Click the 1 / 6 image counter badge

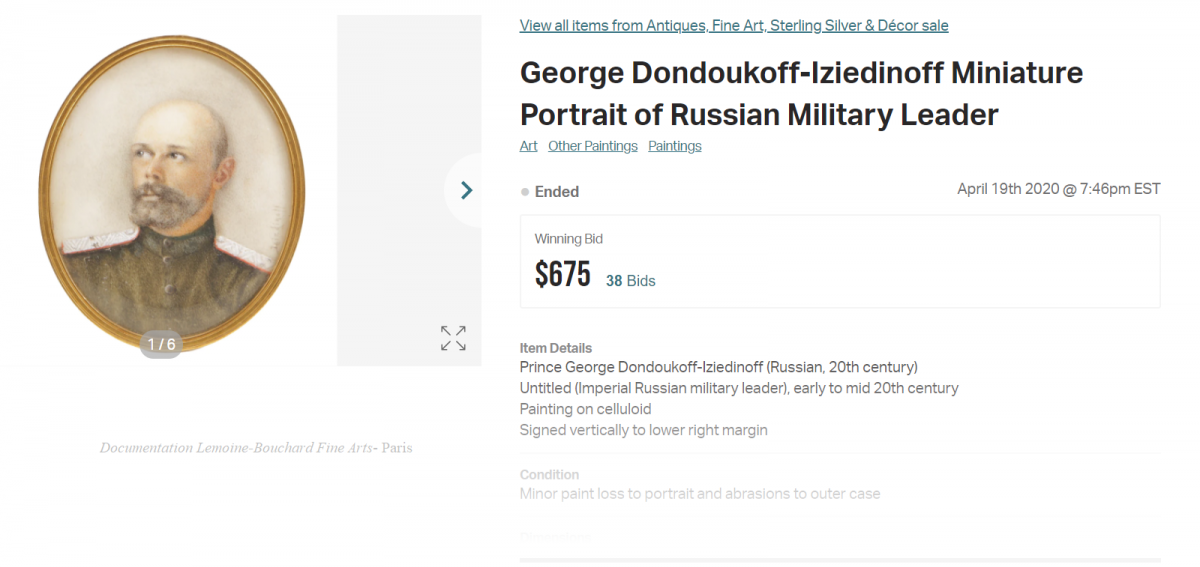(161, 345)
